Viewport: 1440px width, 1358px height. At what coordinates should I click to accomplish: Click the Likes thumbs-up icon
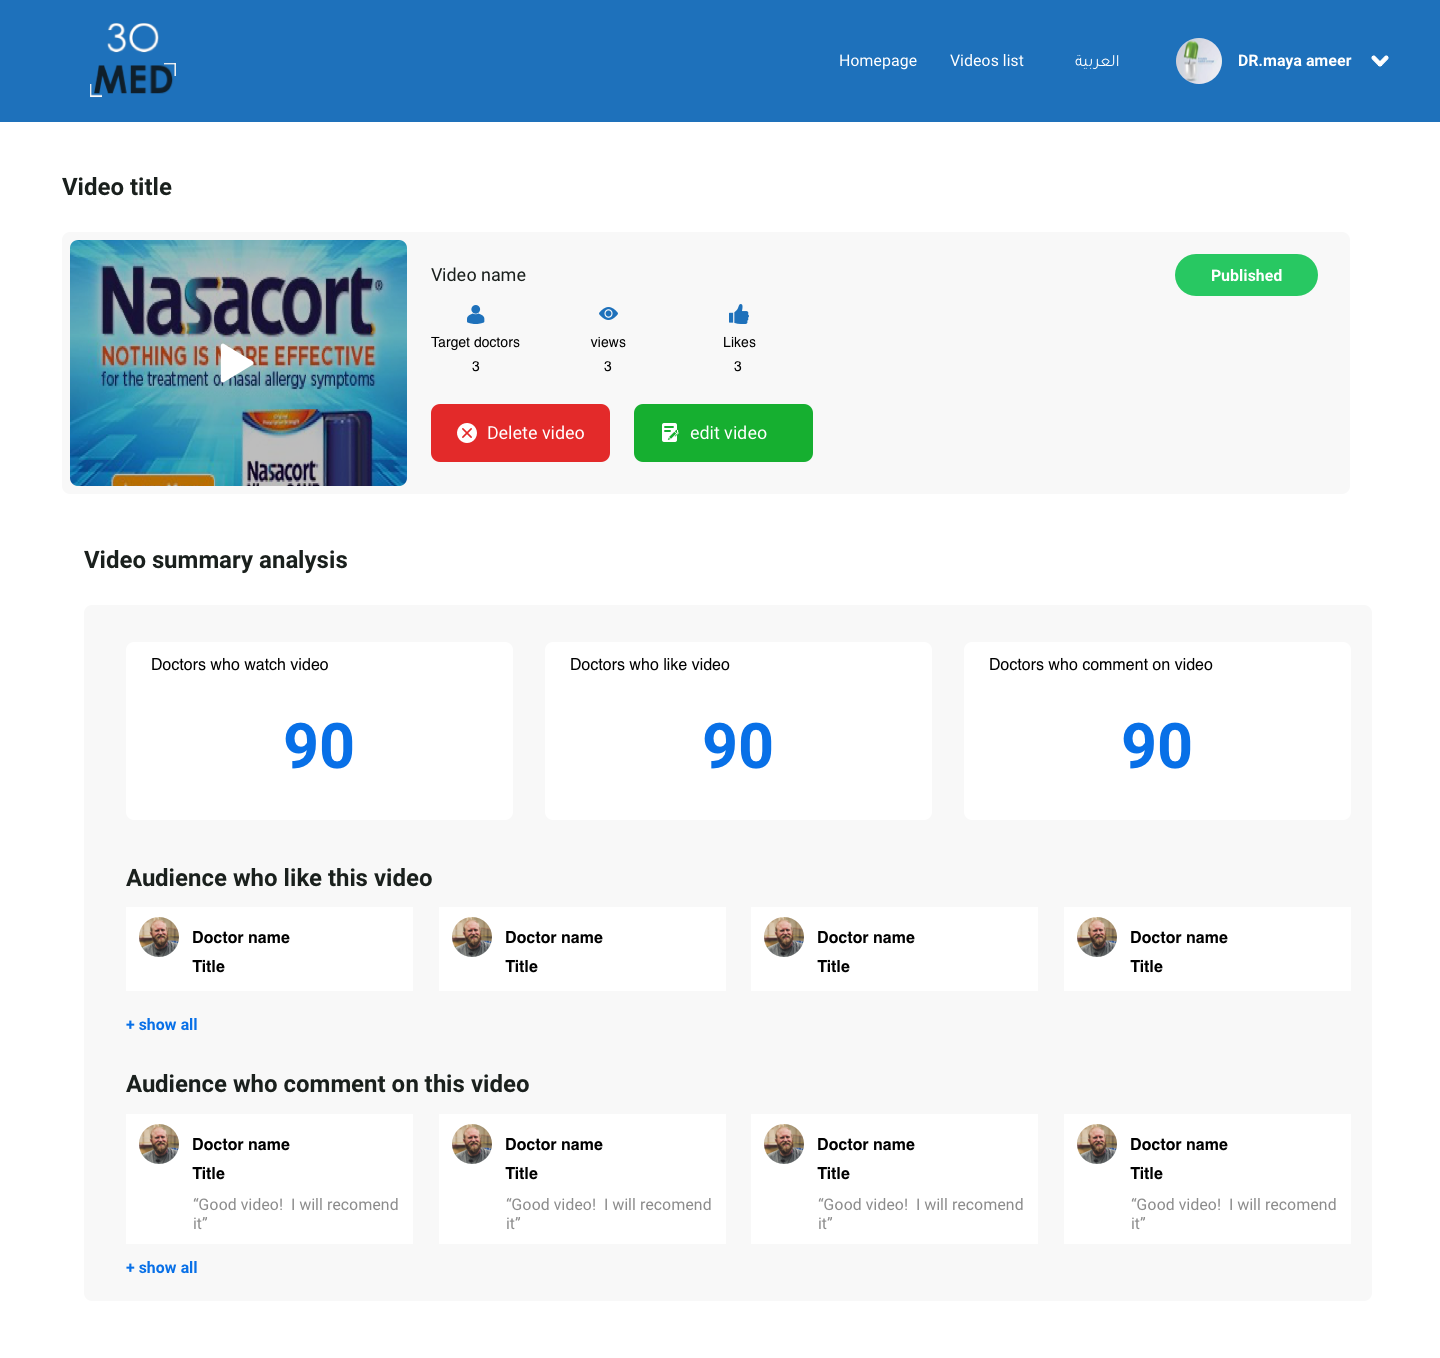739,315
